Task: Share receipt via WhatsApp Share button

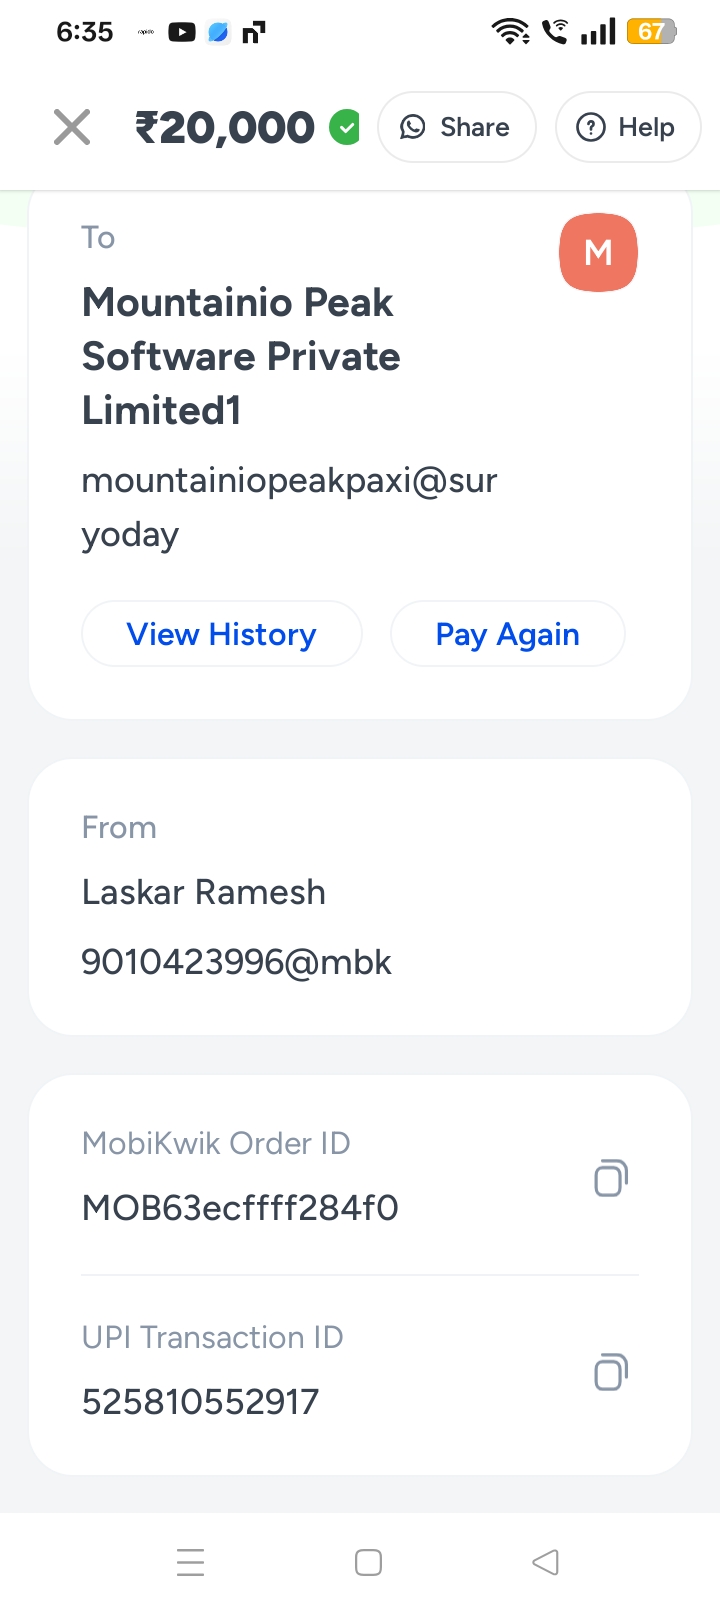Action: (456, 127)
